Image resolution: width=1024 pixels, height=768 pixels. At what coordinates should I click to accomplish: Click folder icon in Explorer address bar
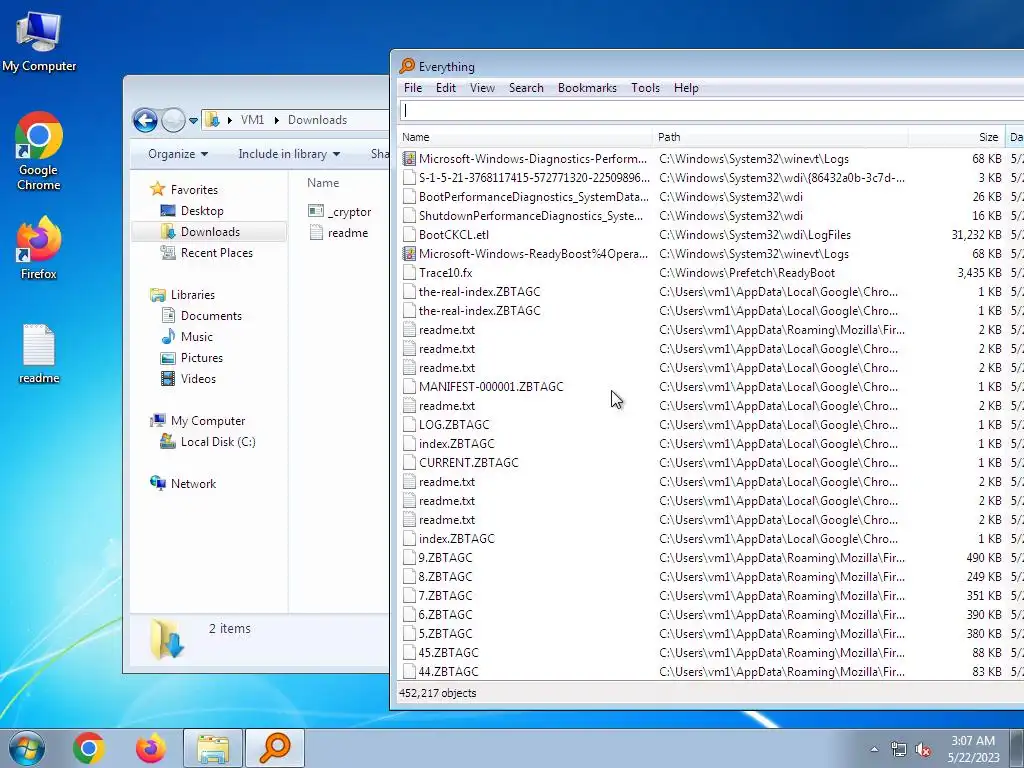pos(212,120)
